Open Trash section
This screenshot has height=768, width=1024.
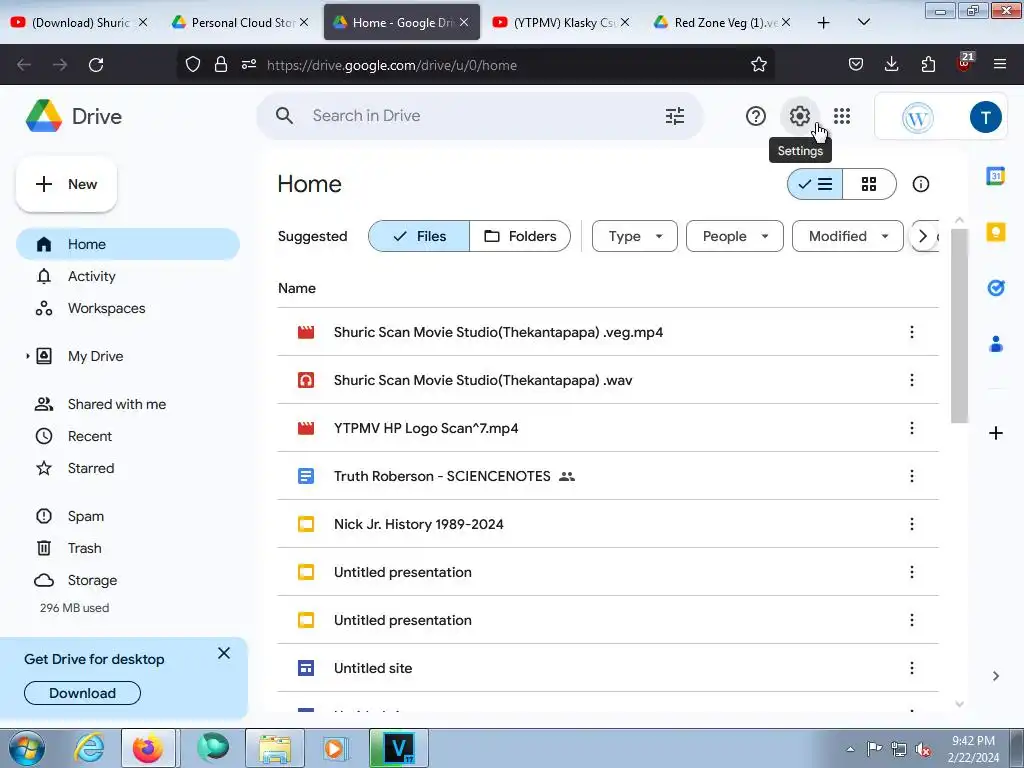tap(128, 548)
